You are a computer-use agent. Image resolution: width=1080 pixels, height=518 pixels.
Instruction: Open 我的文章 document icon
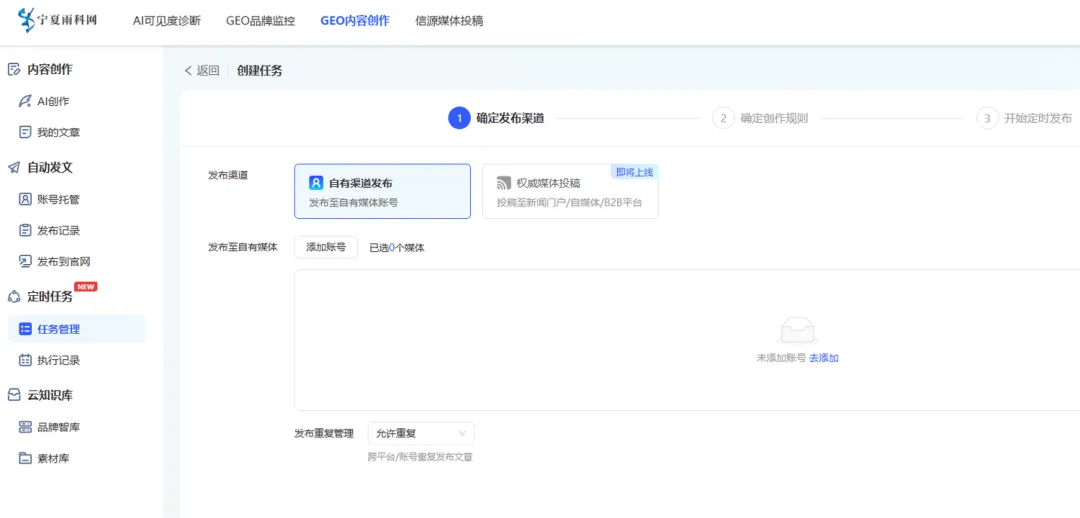[x=25, y=132]
